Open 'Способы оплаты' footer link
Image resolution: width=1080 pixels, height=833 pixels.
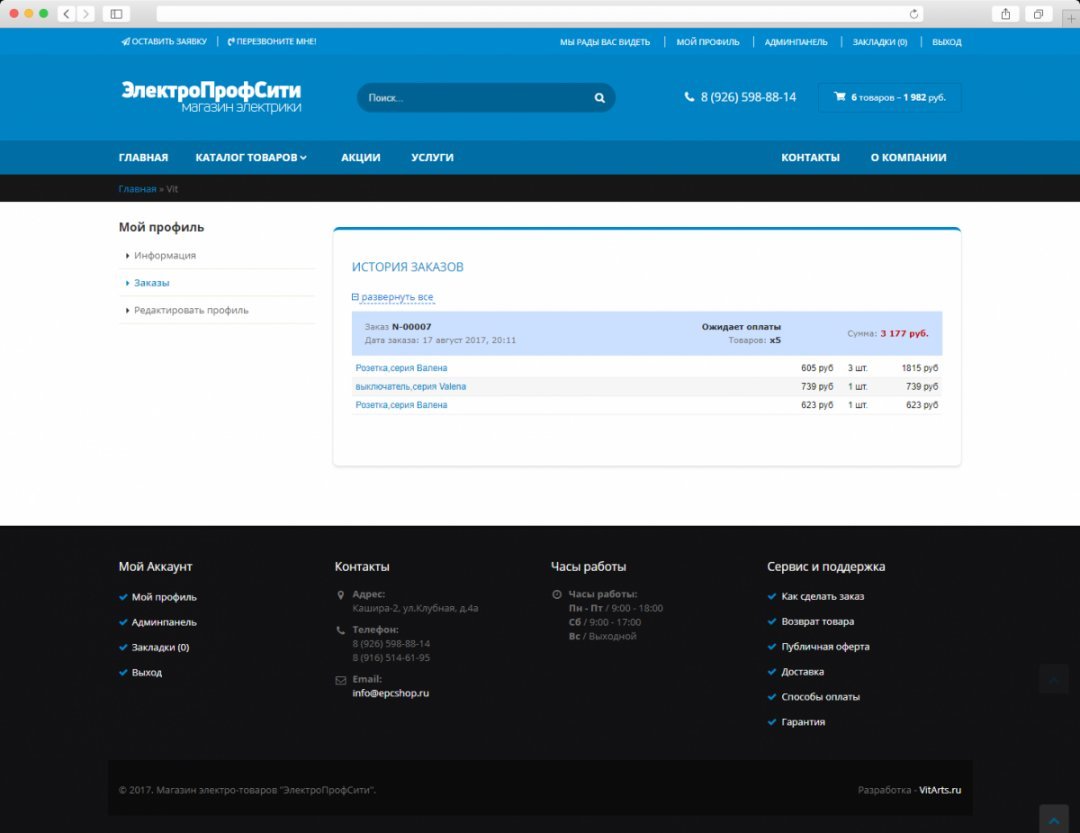(x=820, y=697)
